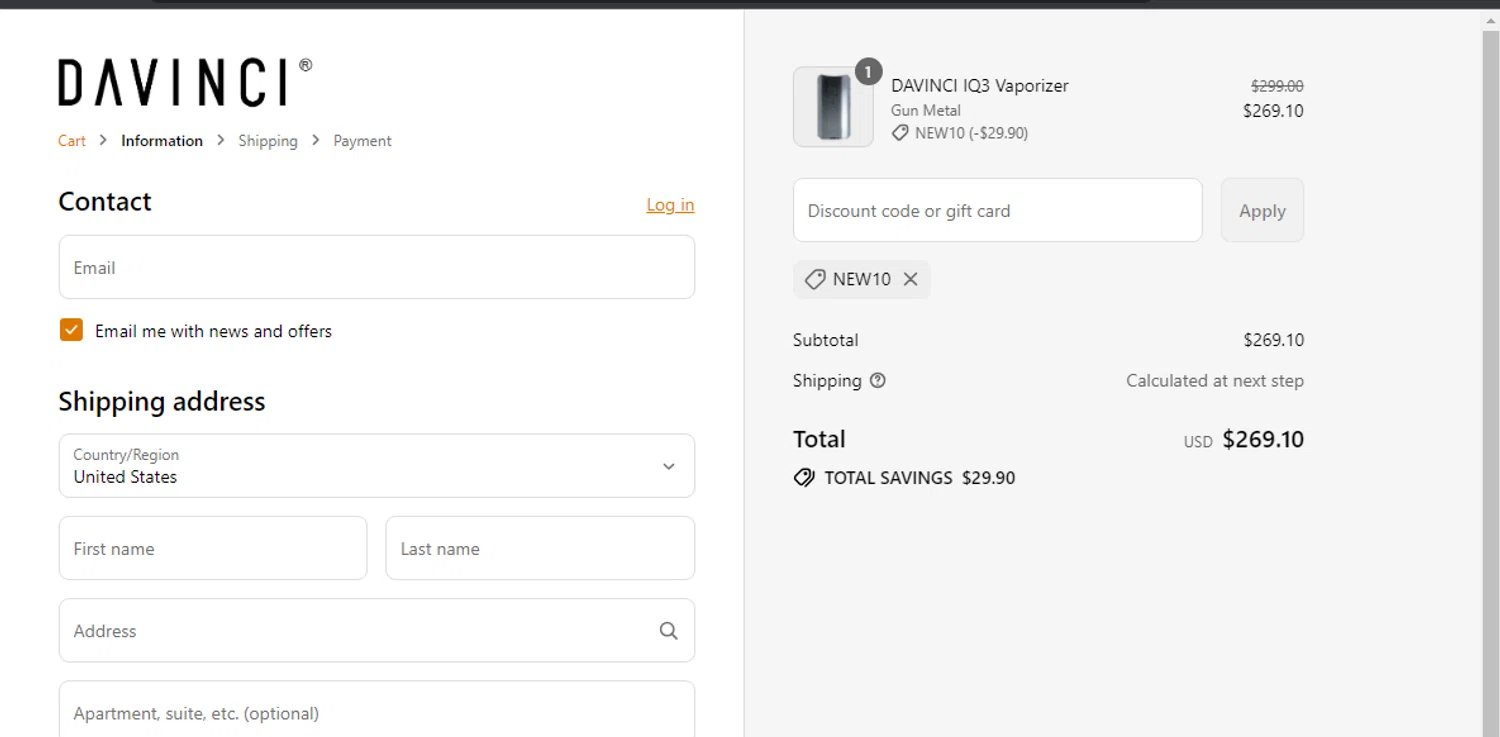Click the Contact heading
Image resolution: width=1500 pixels, height=737 pixels.
[x=105, y=202]
